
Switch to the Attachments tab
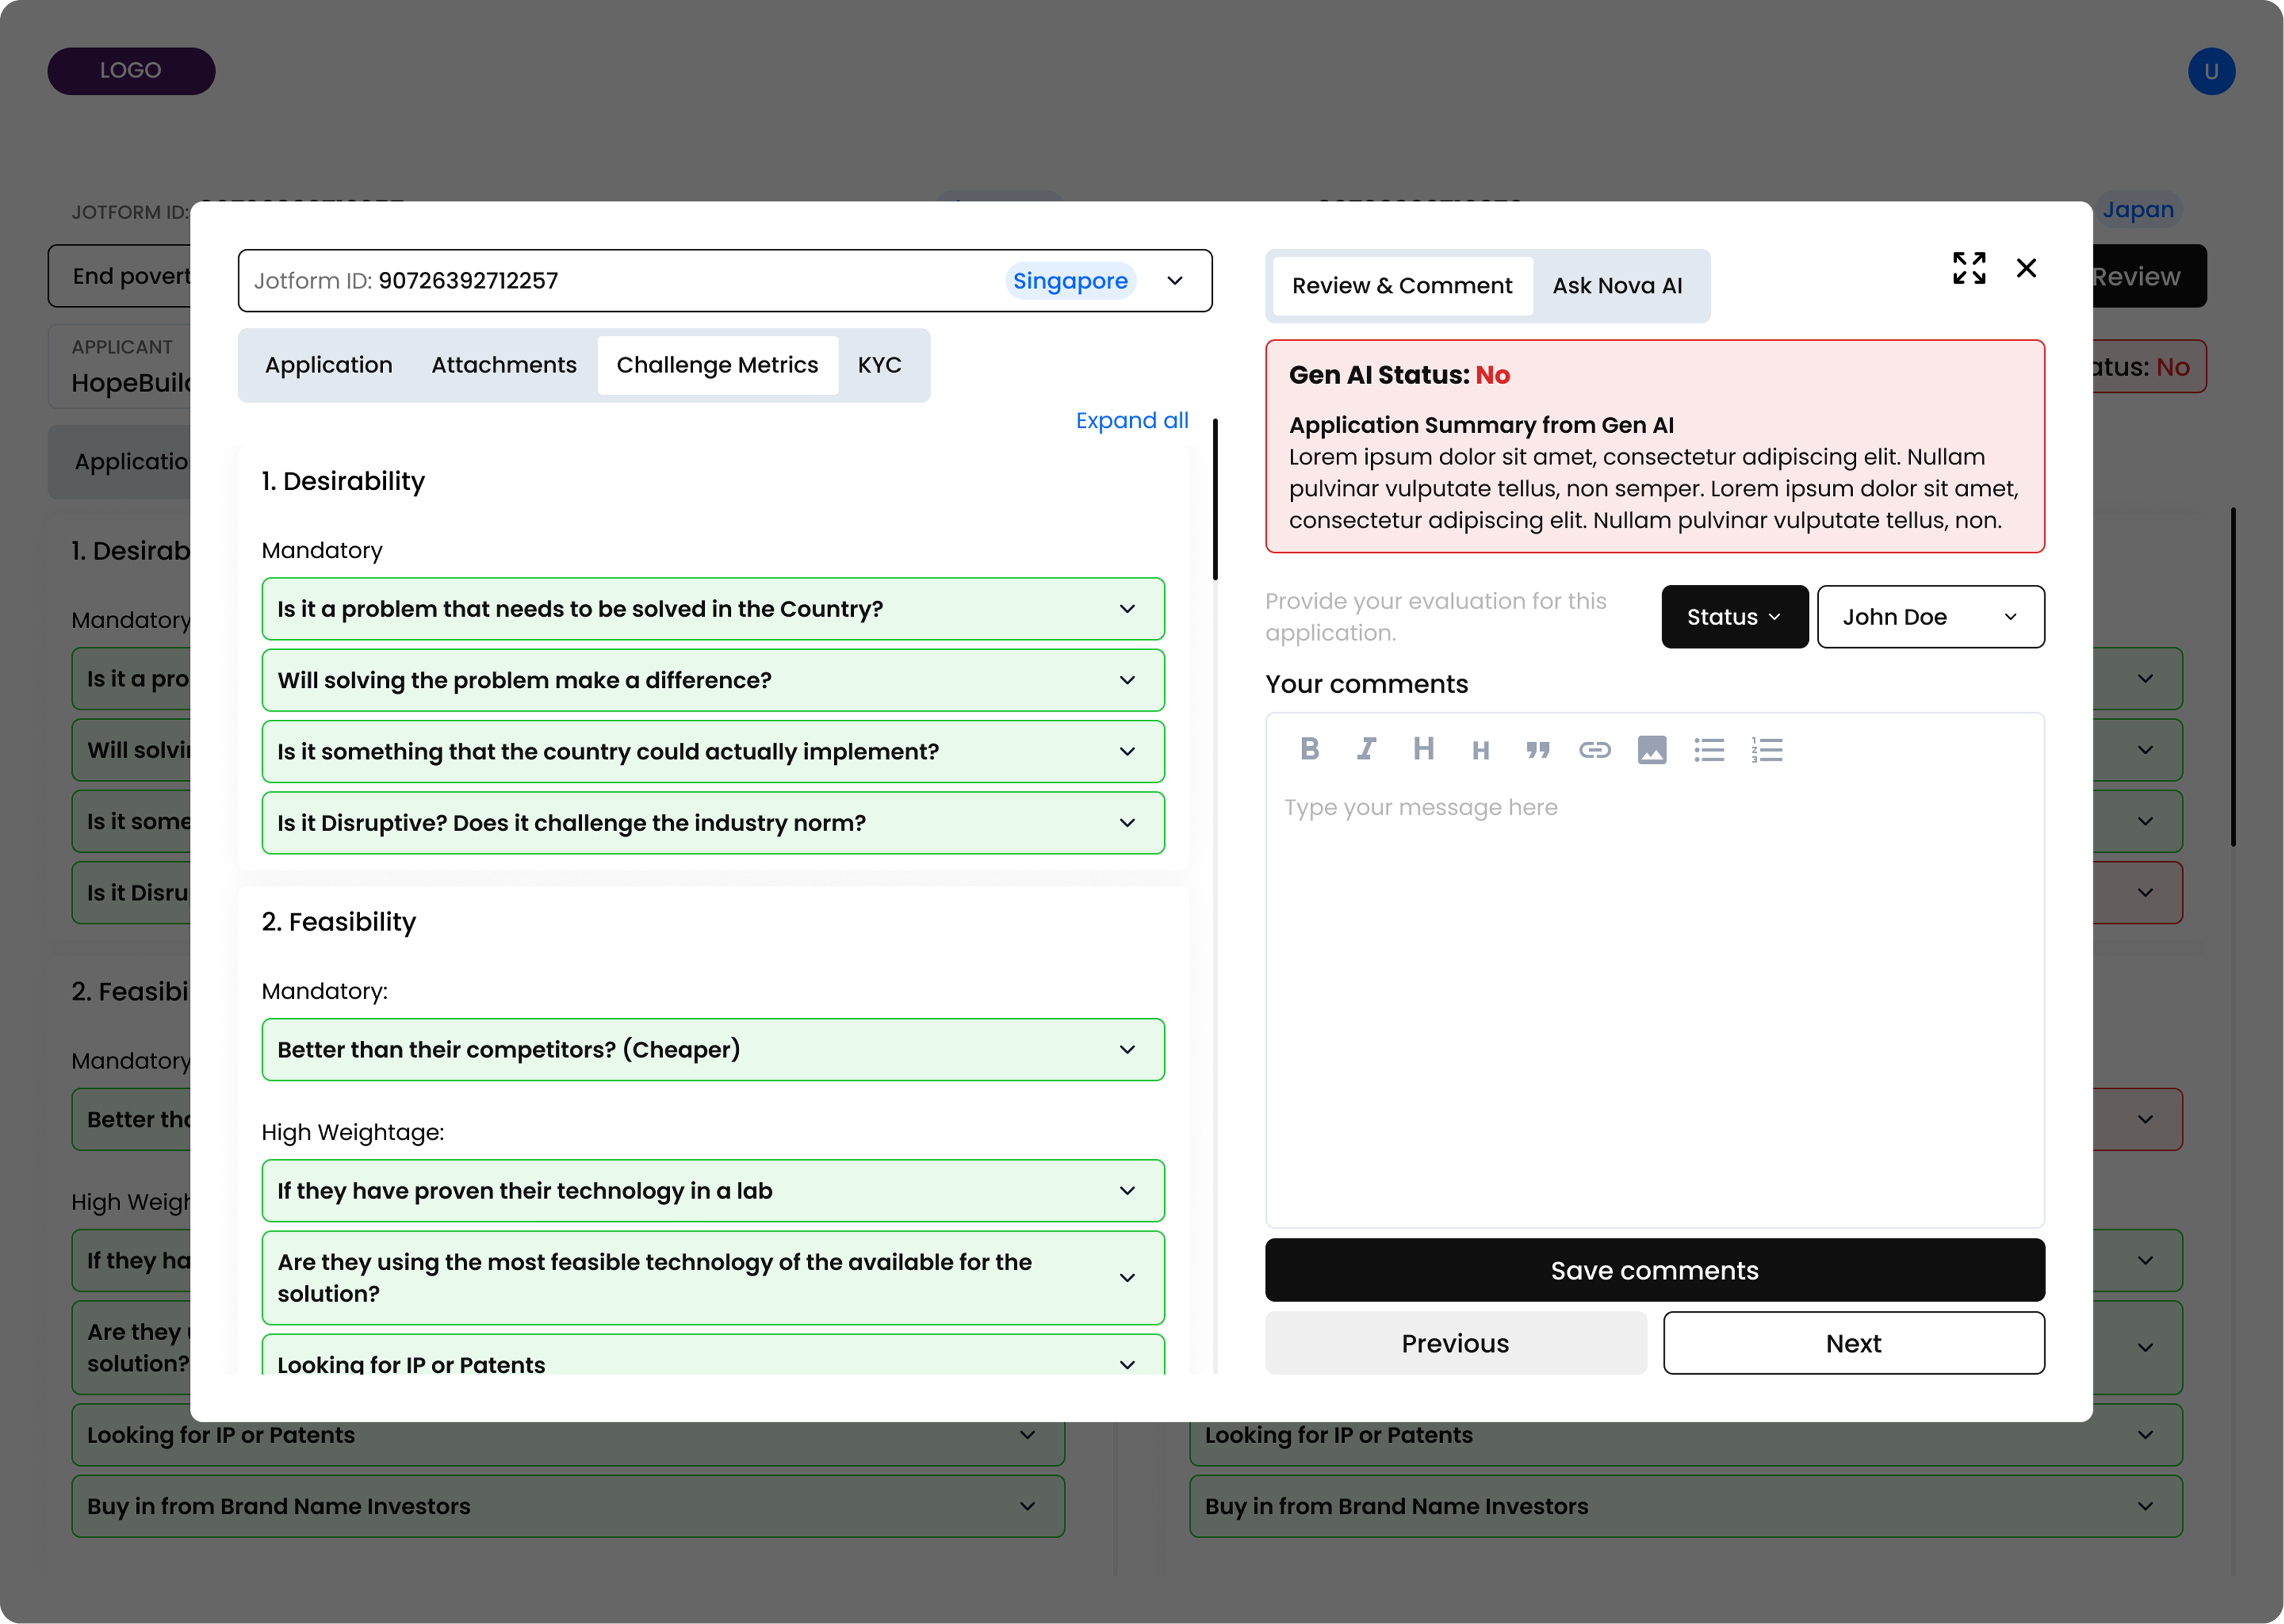tap(504, 365)
